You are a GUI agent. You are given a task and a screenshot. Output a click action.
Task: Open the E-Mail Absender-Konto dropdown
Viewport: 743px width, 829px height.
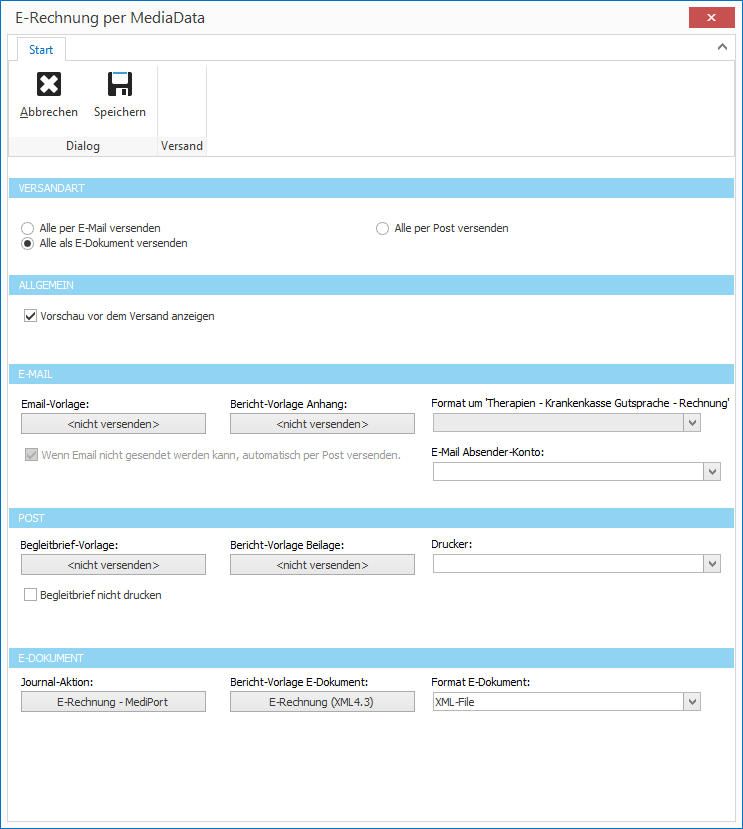pyautogui.click(x=712, y=472)
